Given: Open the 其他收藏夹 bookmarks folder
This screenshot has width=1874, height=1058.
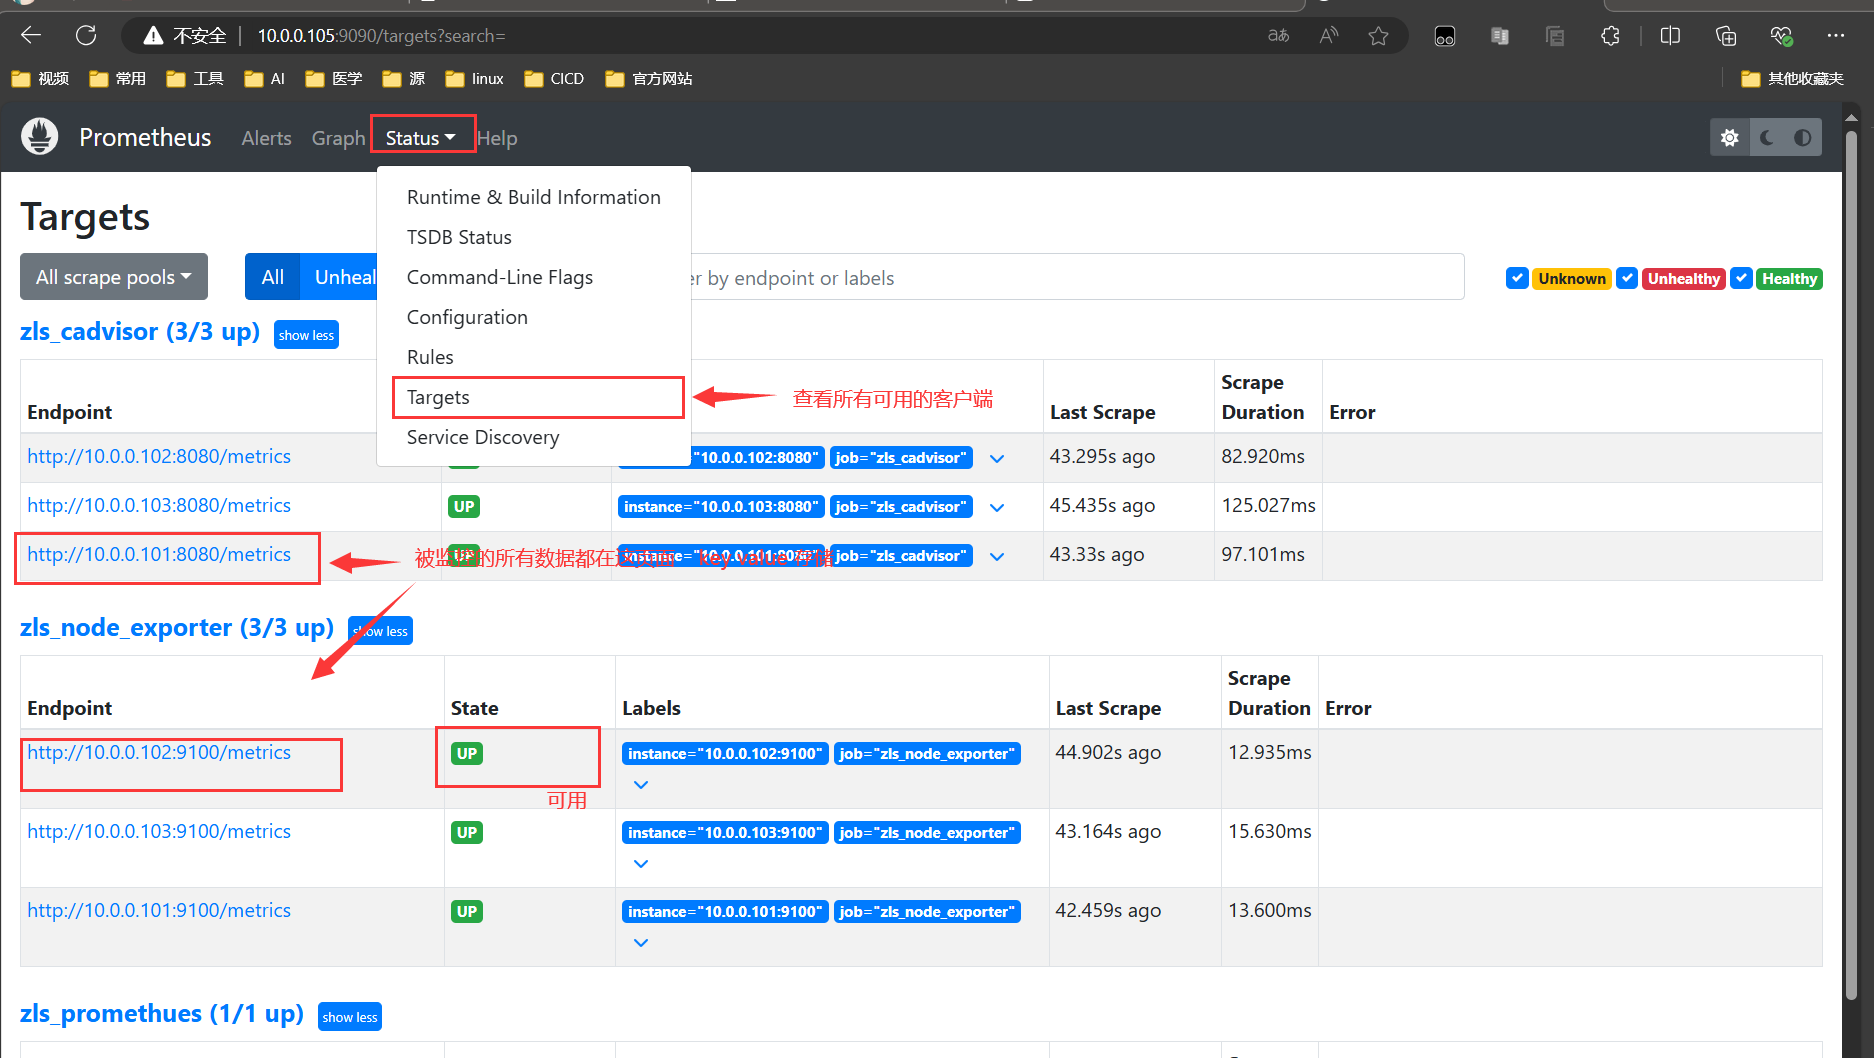Looking at the screenshot, I should click(x=1792, y=79).
